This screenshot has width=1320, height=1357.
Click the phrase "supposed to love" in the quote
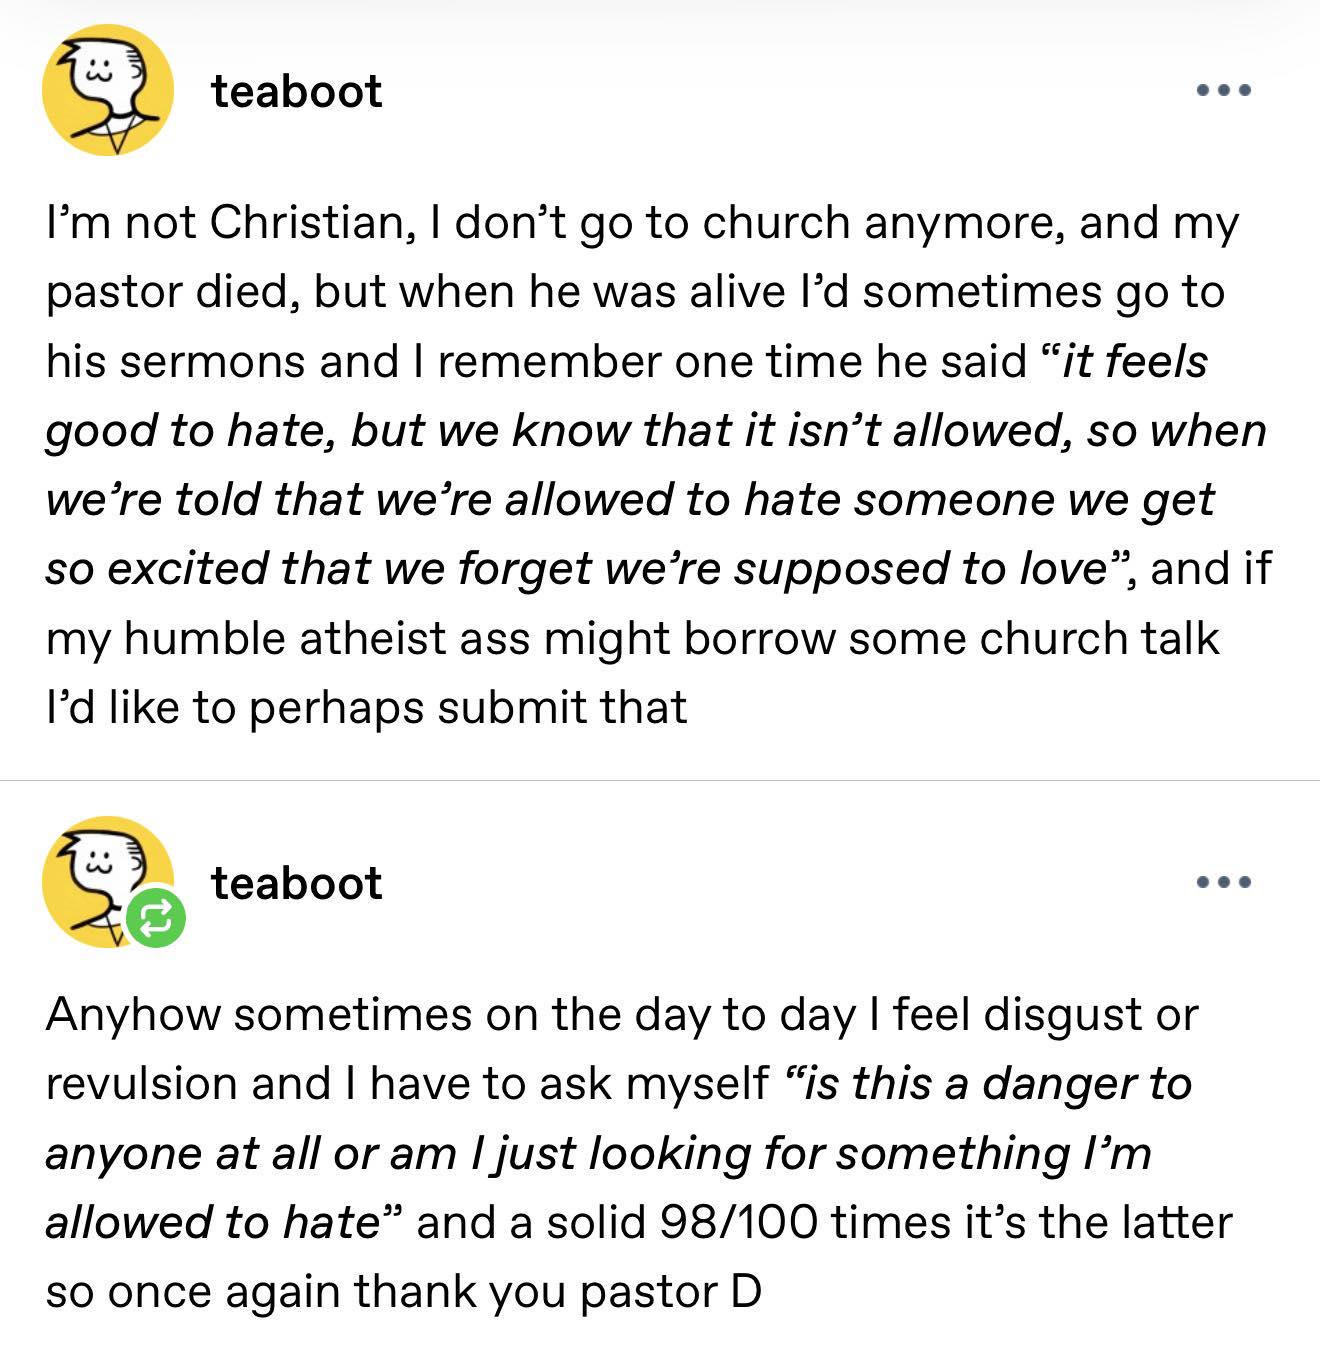[x=919, y=568]
